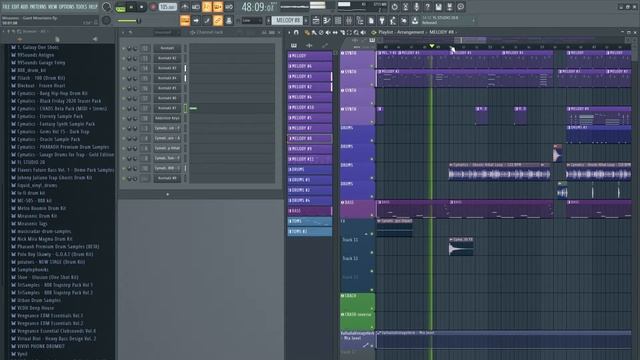Click the render/export audio icon

[x=449, y=7]
